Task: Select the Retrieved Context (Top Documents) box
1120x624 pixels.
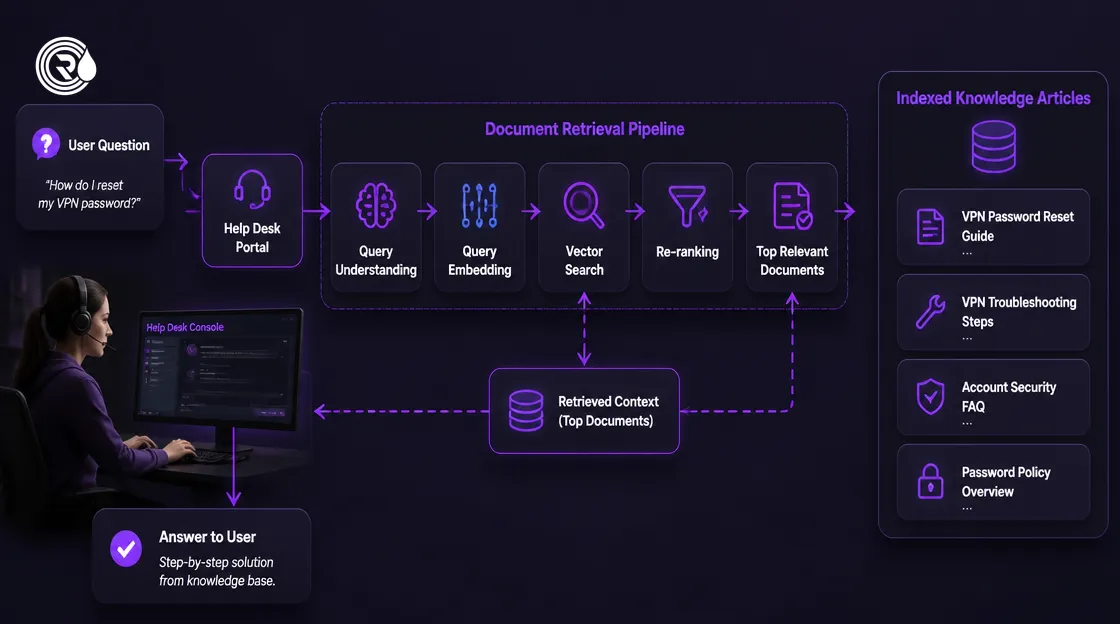Action: [x=584, y=411]
